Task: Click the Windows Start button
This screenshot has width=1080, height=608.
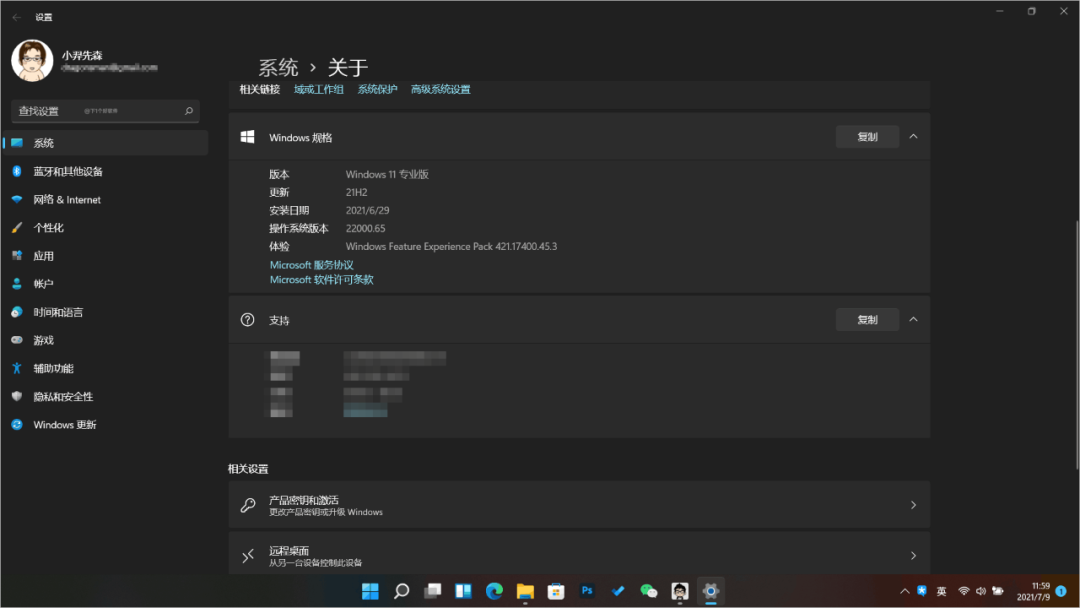Action: (370, 591)
